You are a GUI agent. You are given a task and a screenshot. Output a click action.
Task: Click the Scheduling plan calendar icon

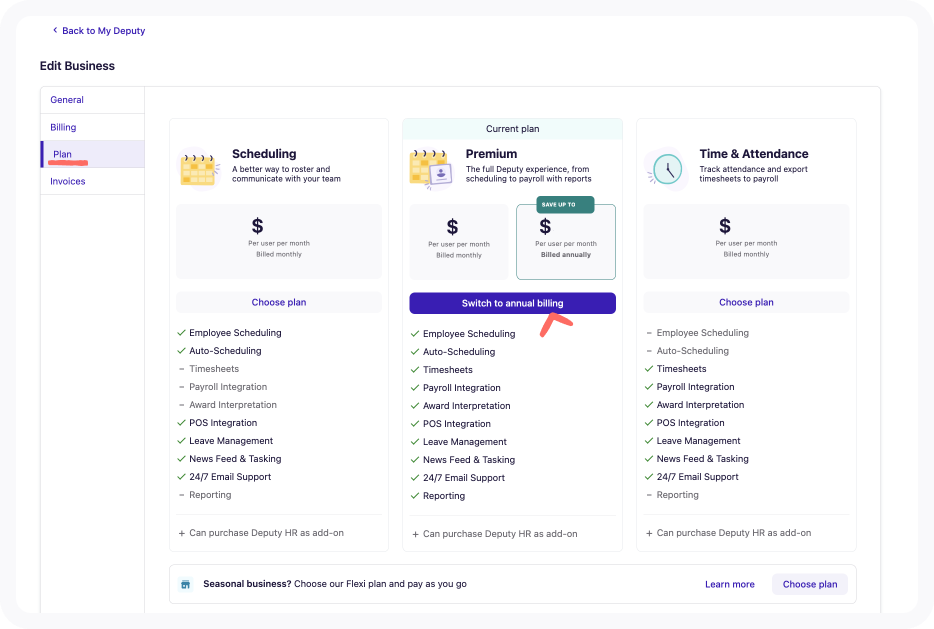[x=199, y=168]
